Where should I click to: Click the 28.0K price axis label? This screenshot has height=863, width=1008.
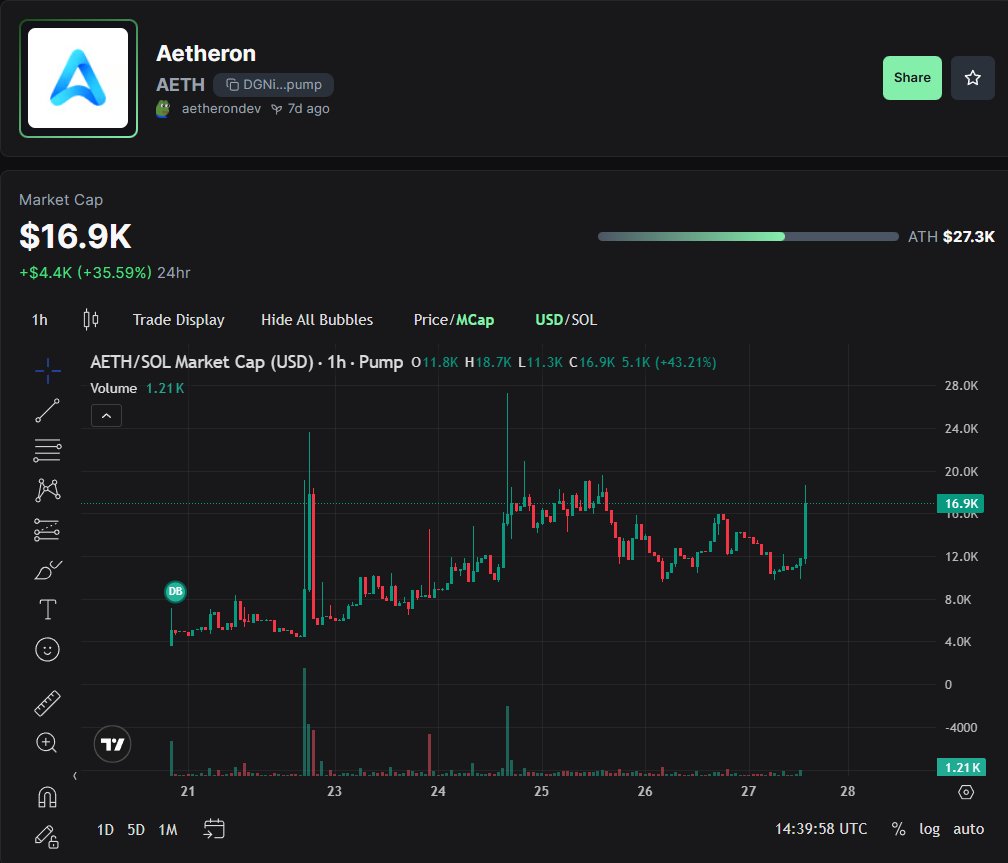pos(961,386)
